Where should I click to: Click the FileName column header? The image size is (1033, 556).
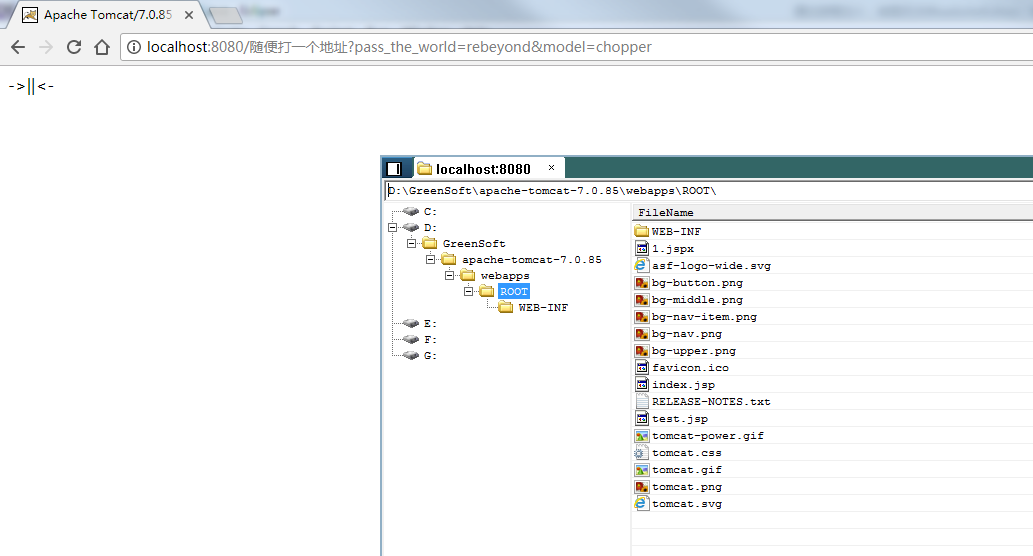pyautogui.click(x=832, y=212)
